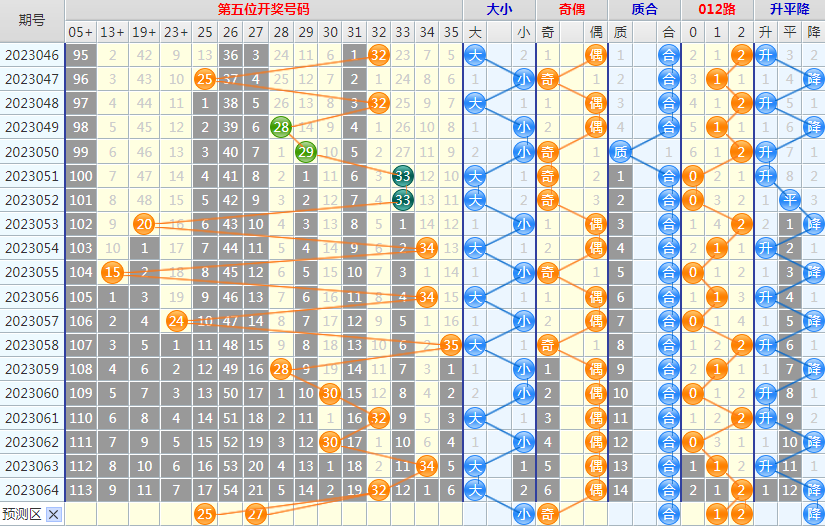Select period label 2023064
Viewport: 825px width, 526px height.
click(x=32, y=490)
